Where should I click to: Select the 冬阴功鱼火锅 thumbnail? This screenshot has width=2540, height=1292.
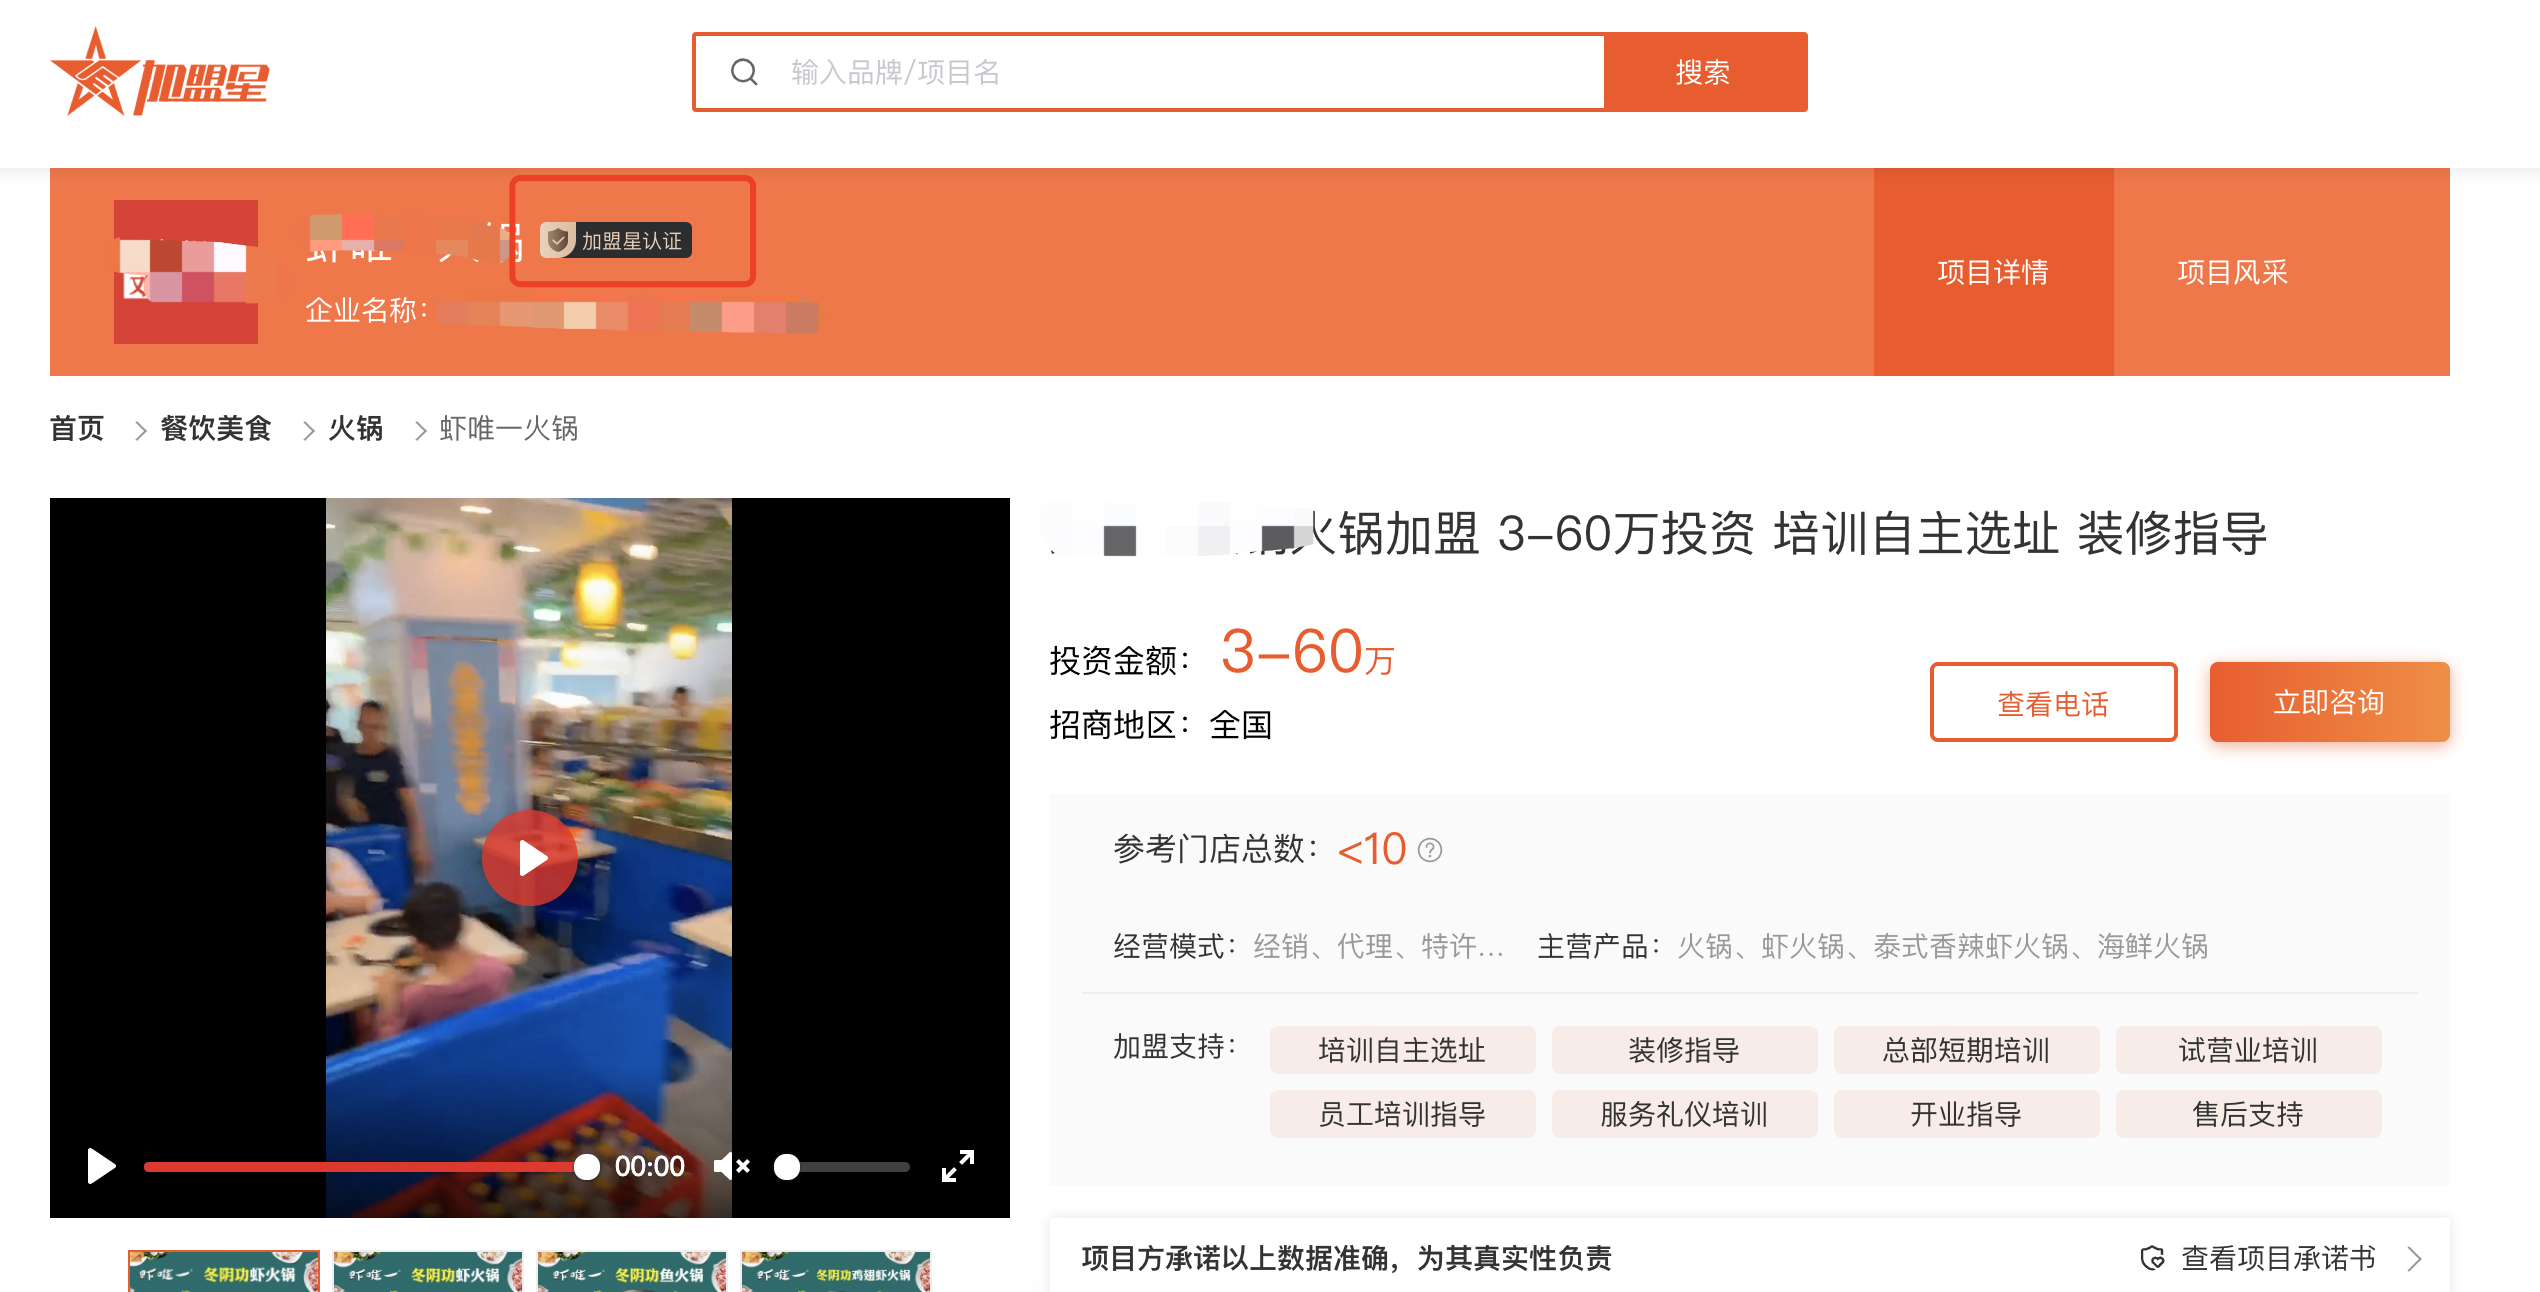click(632, 1271)
